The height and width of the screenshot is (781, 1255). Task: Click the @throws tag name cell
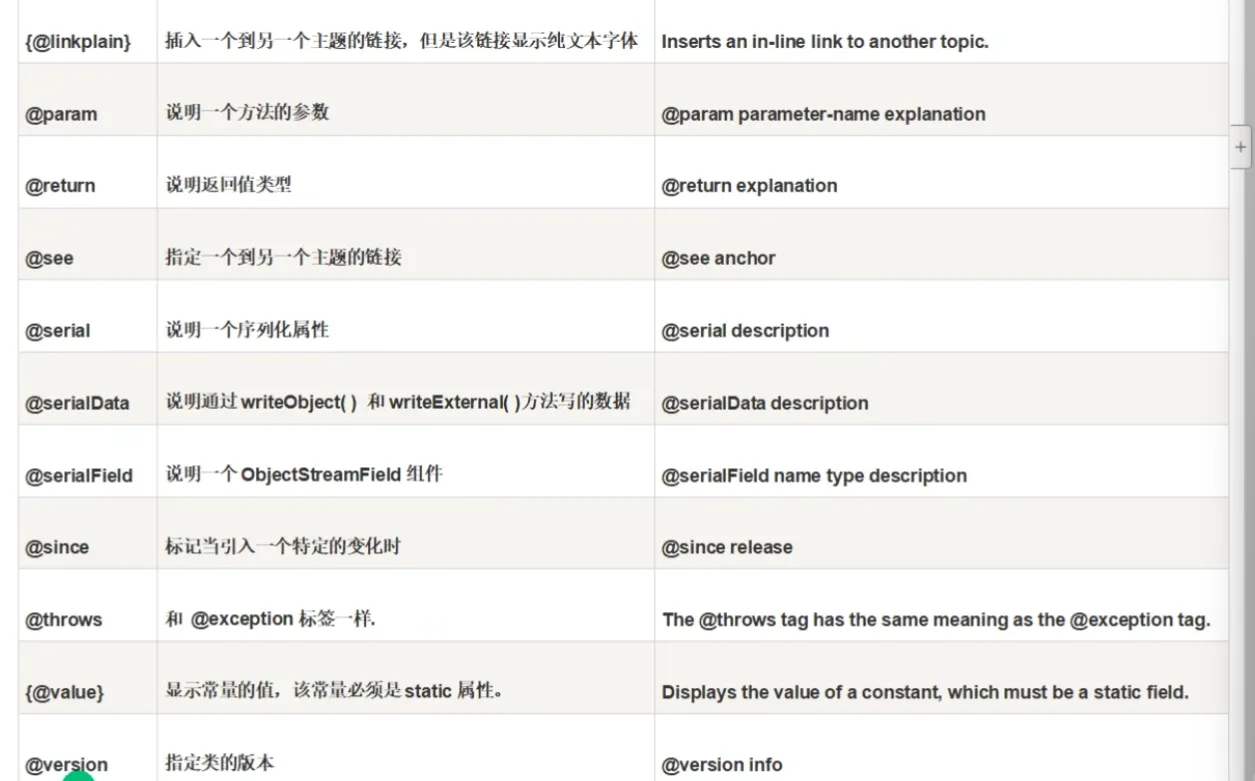tap(63, 620)
